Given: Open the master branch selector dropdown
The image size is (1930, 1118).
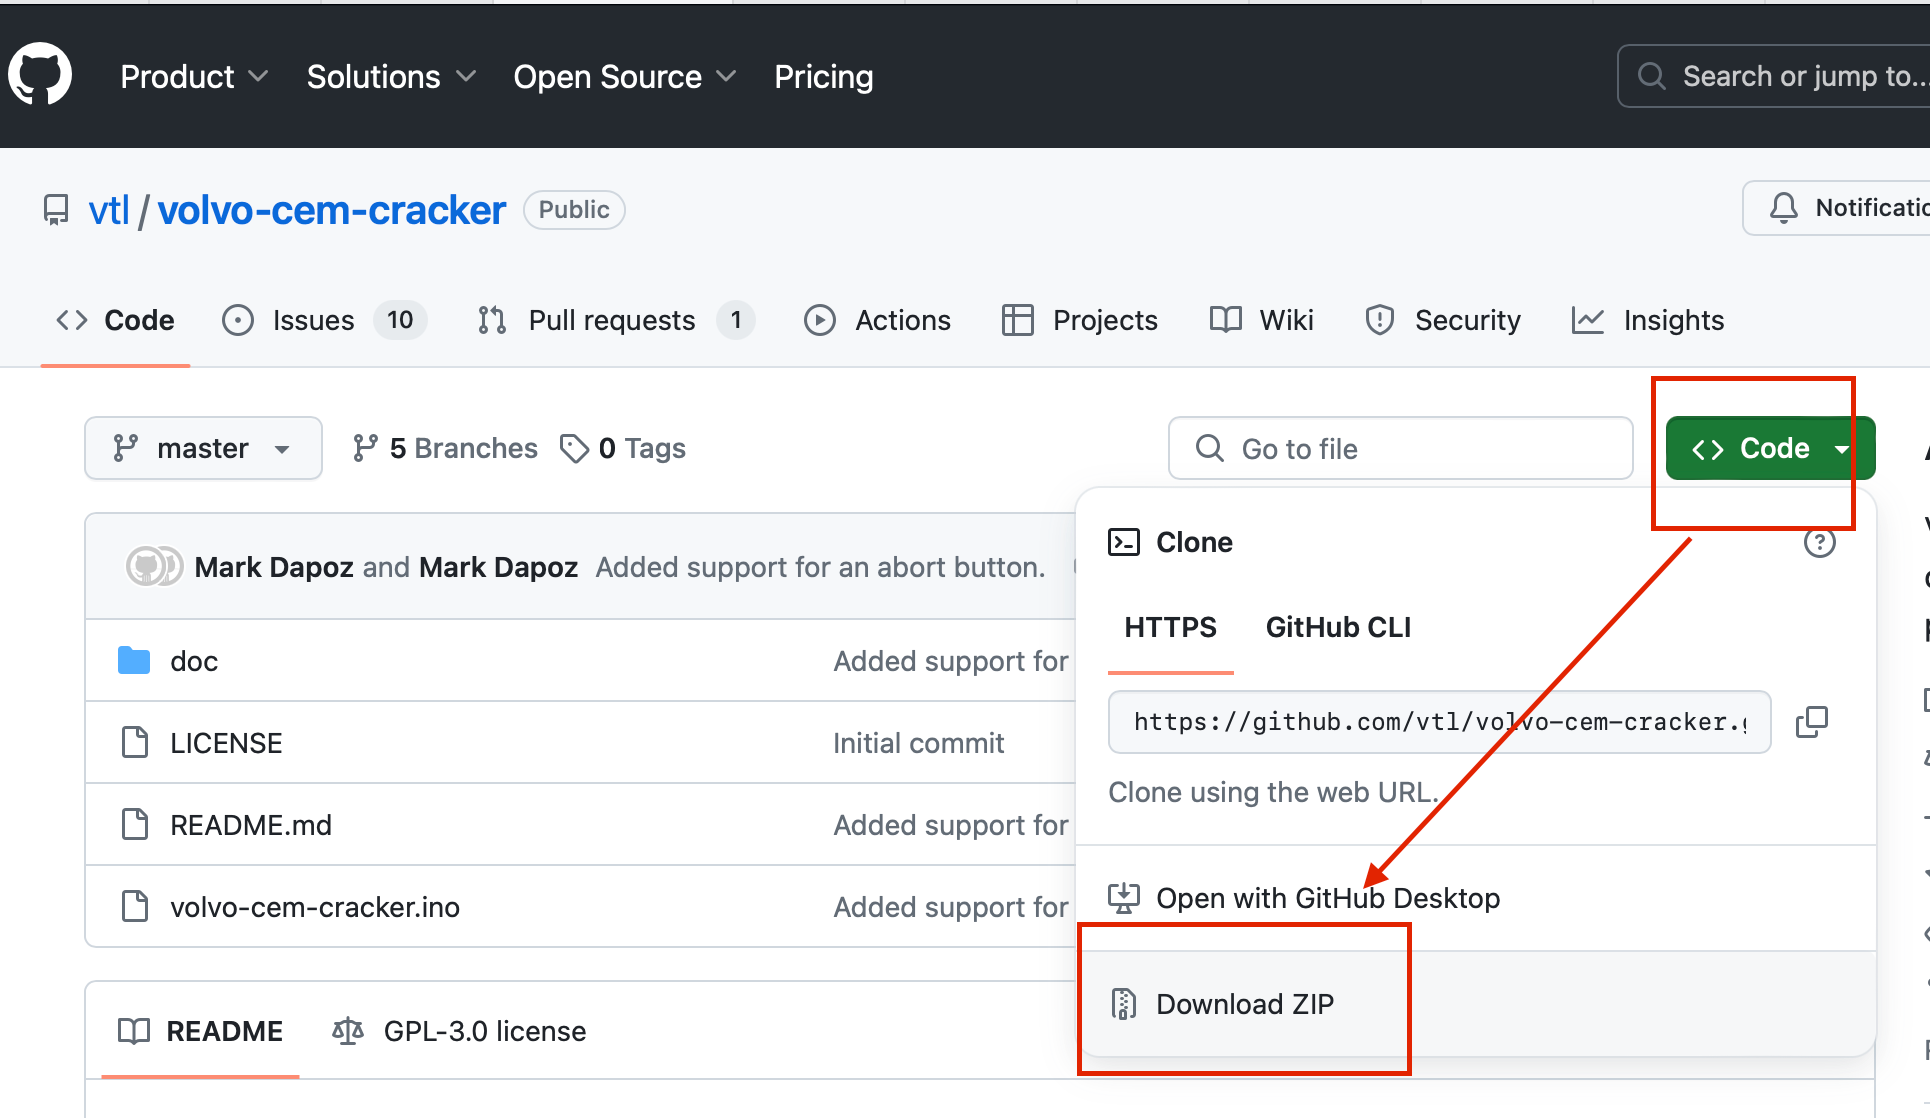Looking at the screenshot, I should click(203, 448).
